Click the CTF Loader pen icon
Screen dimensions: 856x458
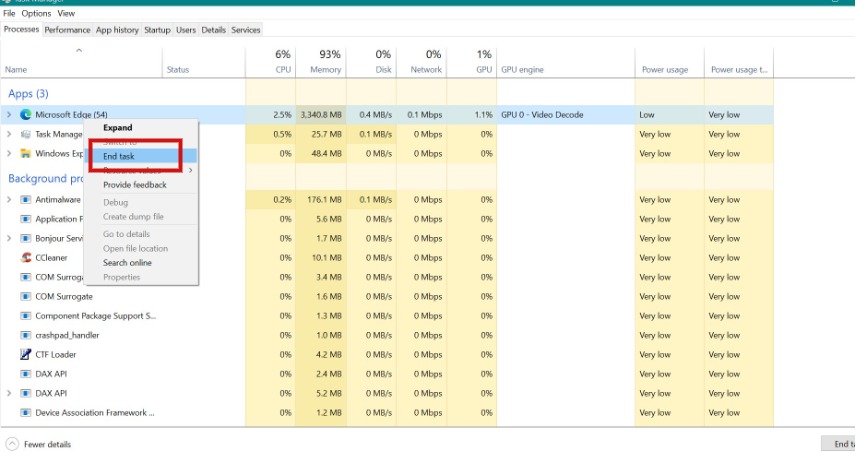click(25, 354)
